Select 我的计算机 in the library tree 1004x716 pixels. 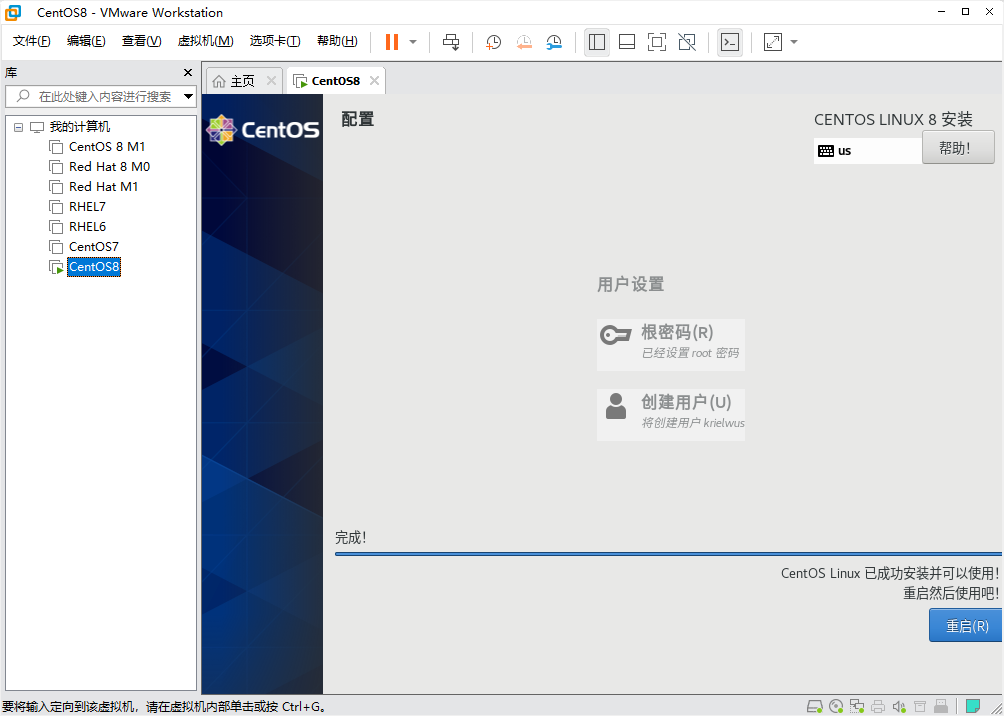pos(80,127)
